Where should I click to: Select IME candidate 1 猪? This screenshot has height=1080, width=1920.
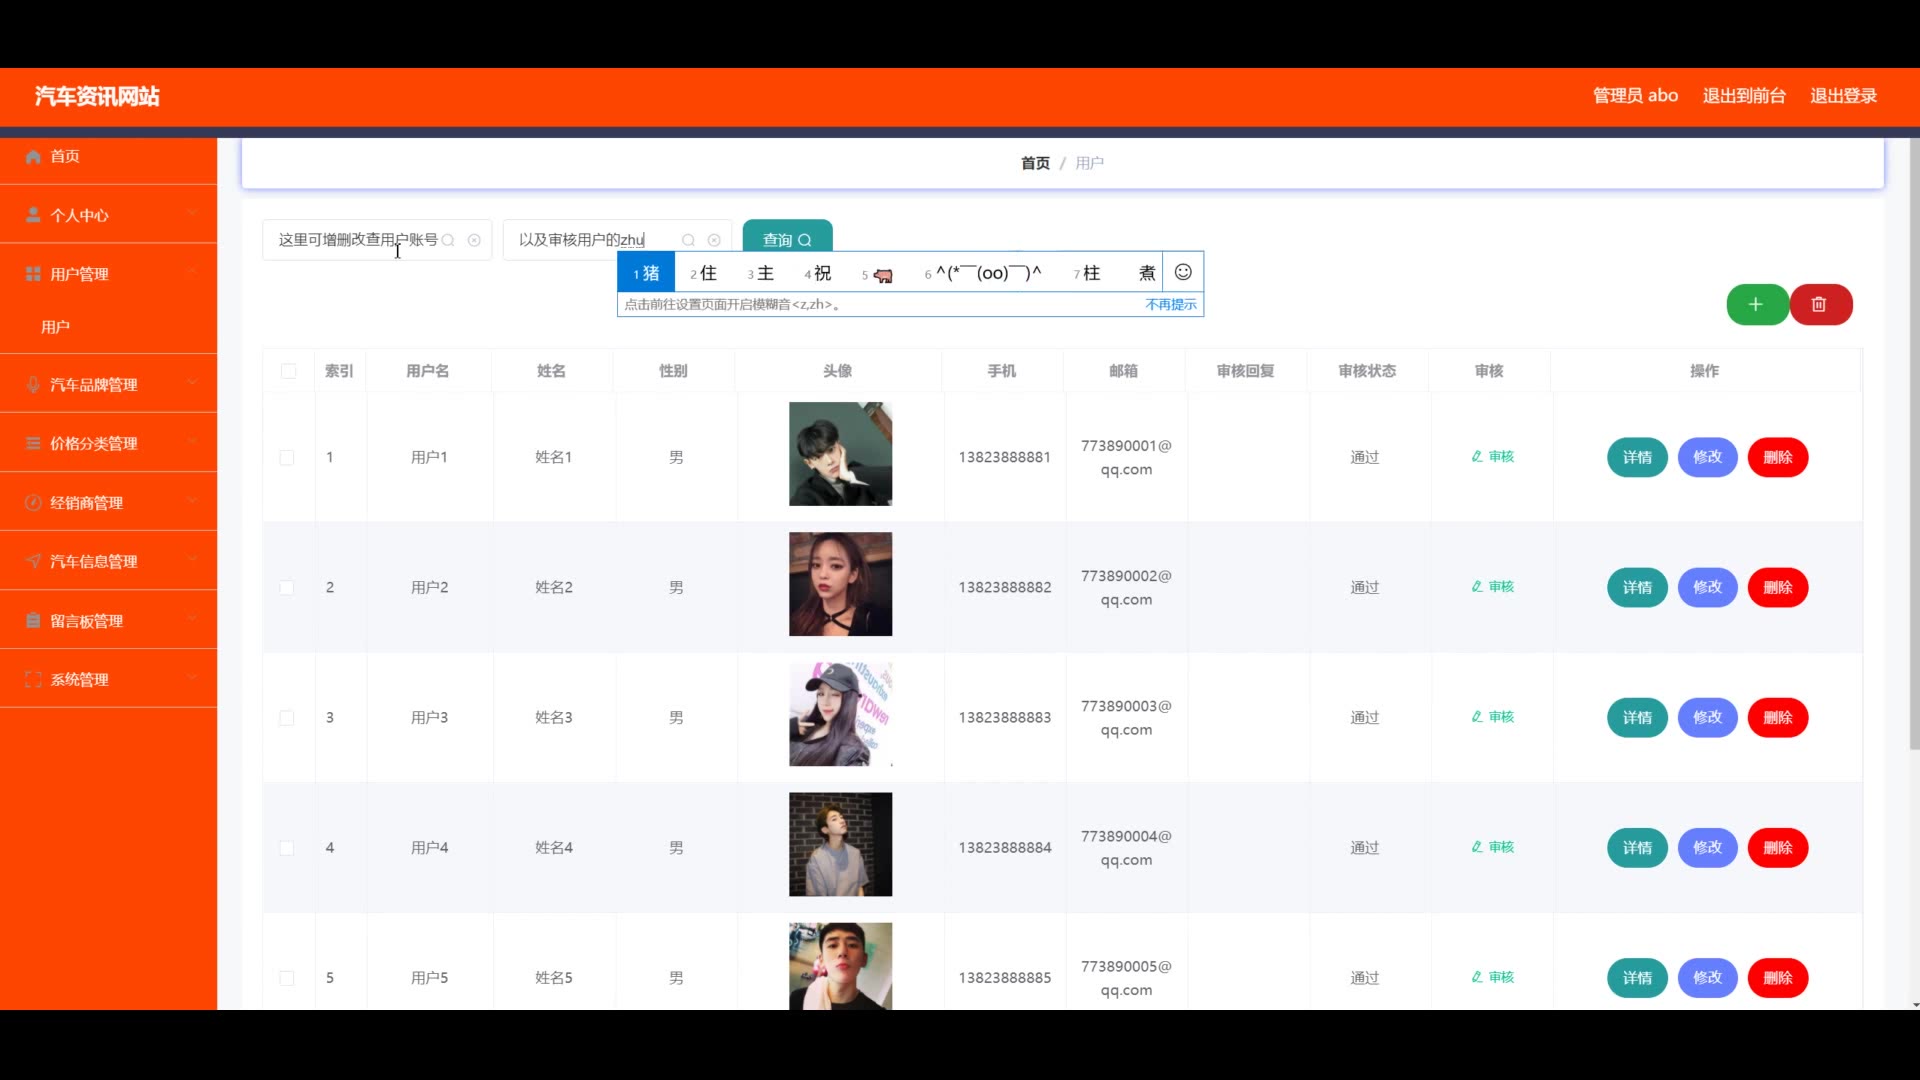coord(646,273)
